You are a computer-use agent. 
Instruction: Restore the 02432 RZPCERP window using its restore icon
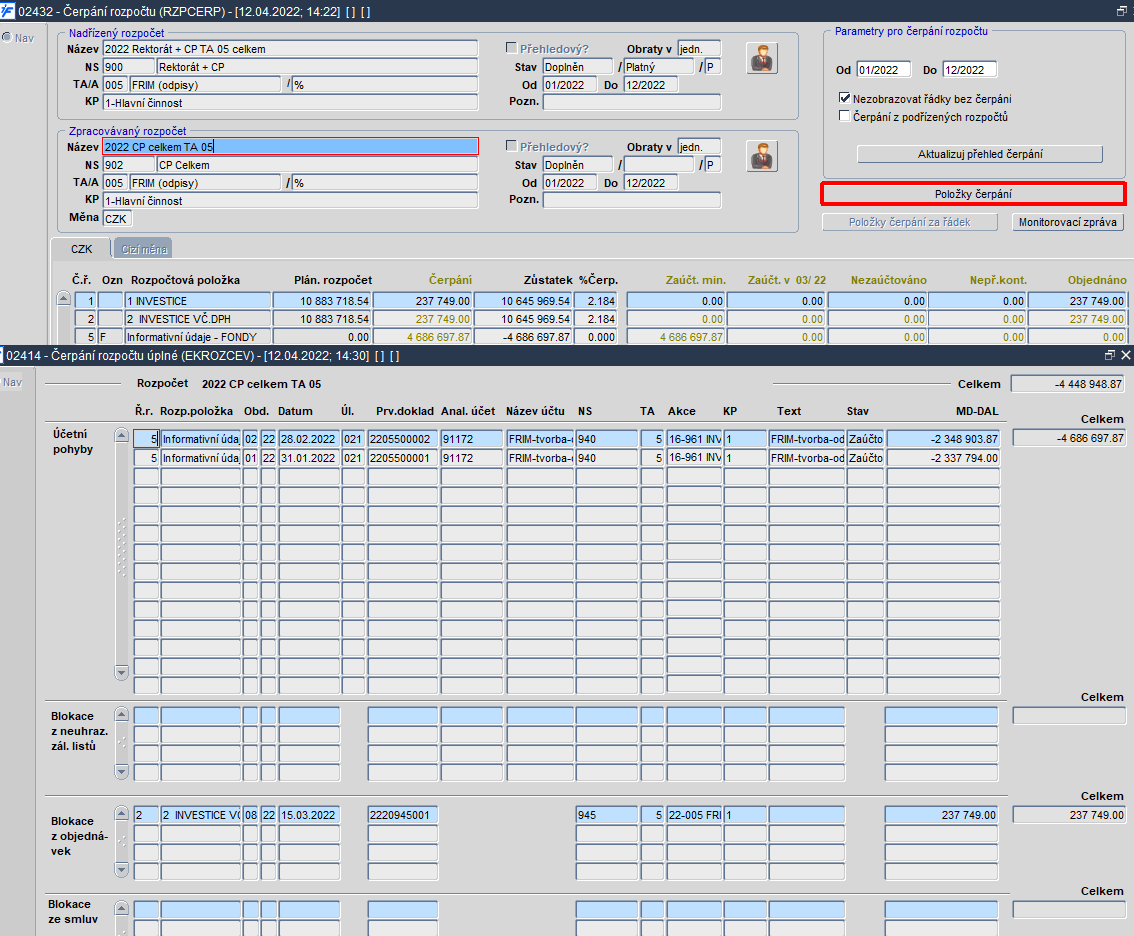coord(1122,11)
